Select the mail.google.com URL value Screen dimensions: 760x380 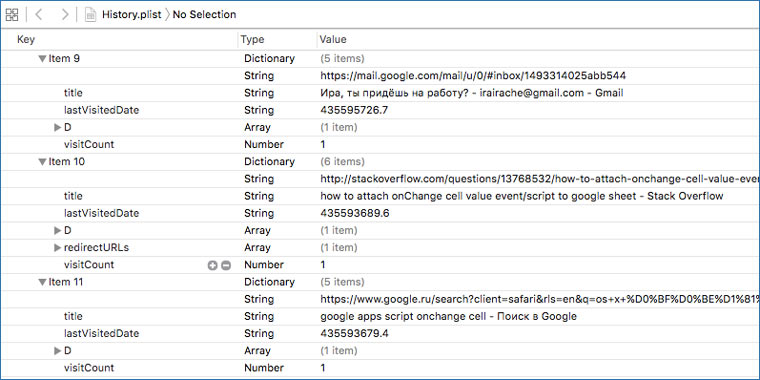473,76
